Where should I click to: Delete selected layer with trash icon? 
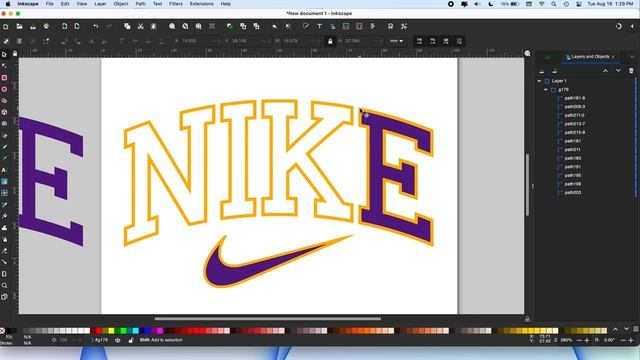pos(631,71)
